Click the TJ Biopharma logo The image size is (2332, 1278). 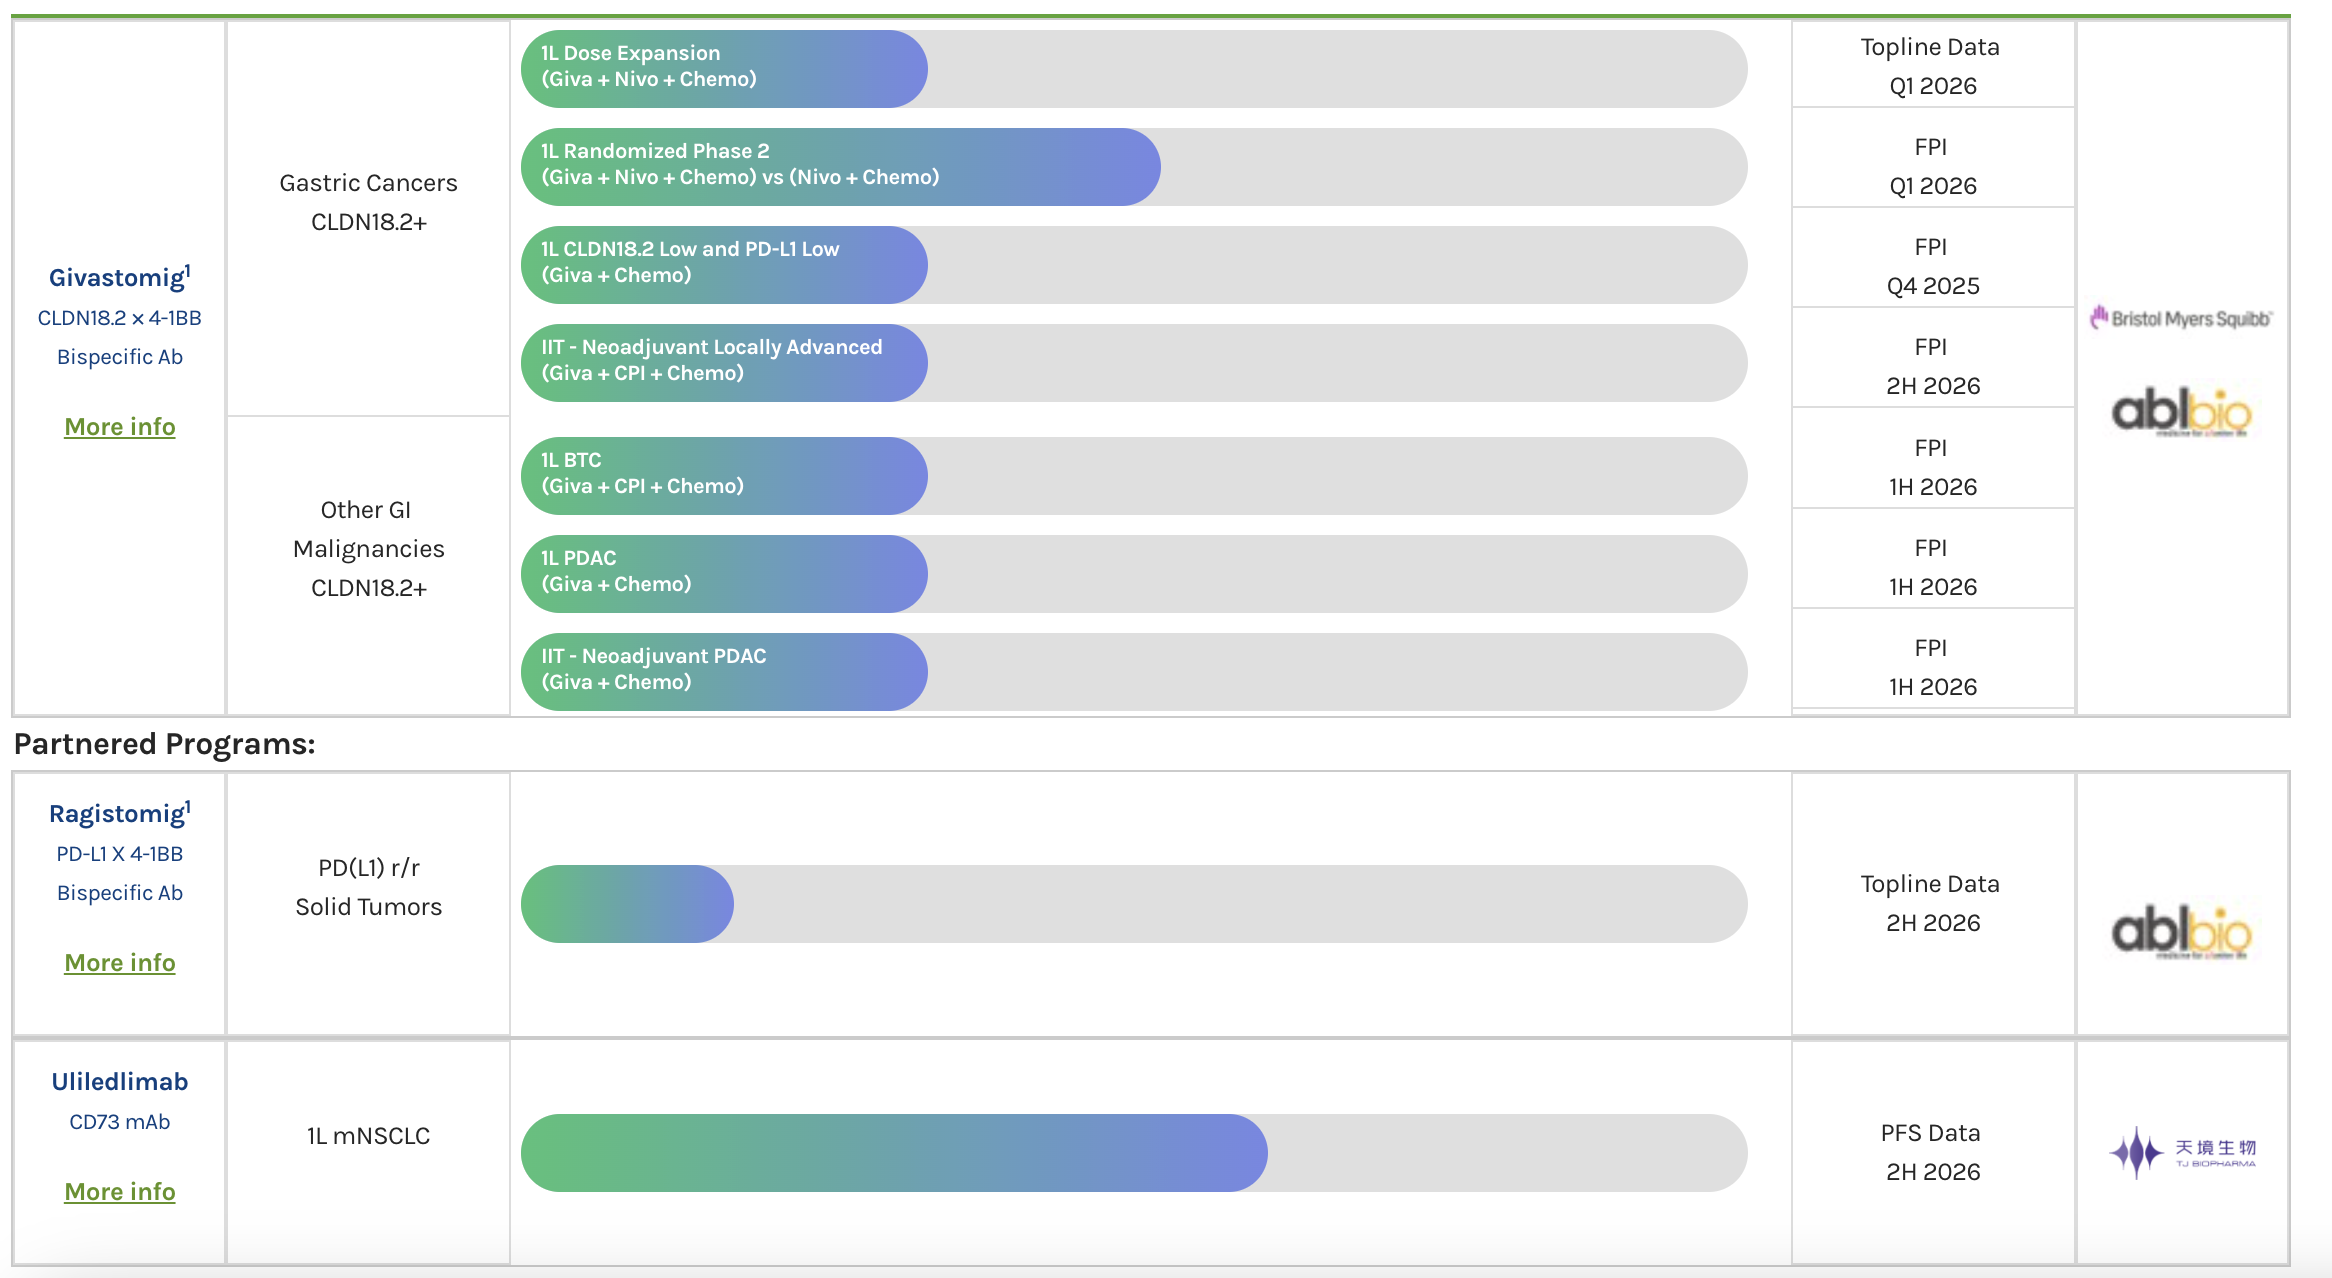pyautogui.click(x=2183, y=1153)
